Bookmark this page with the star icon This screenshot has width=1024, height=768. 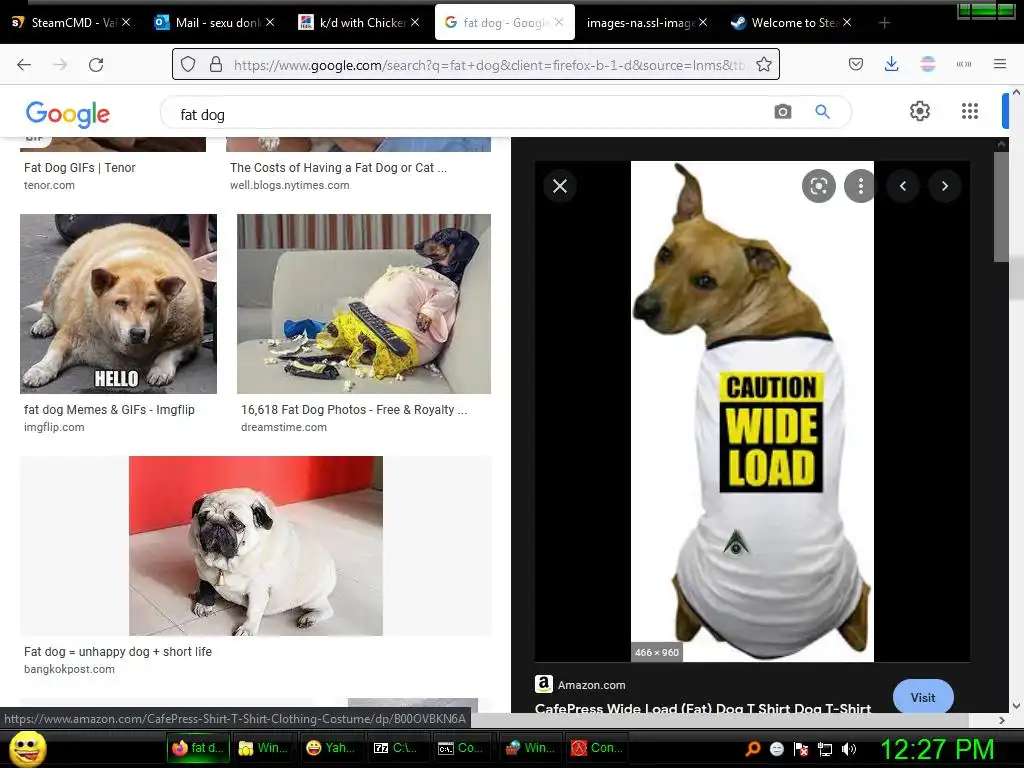pyautogui.click(x=763, y=64)
